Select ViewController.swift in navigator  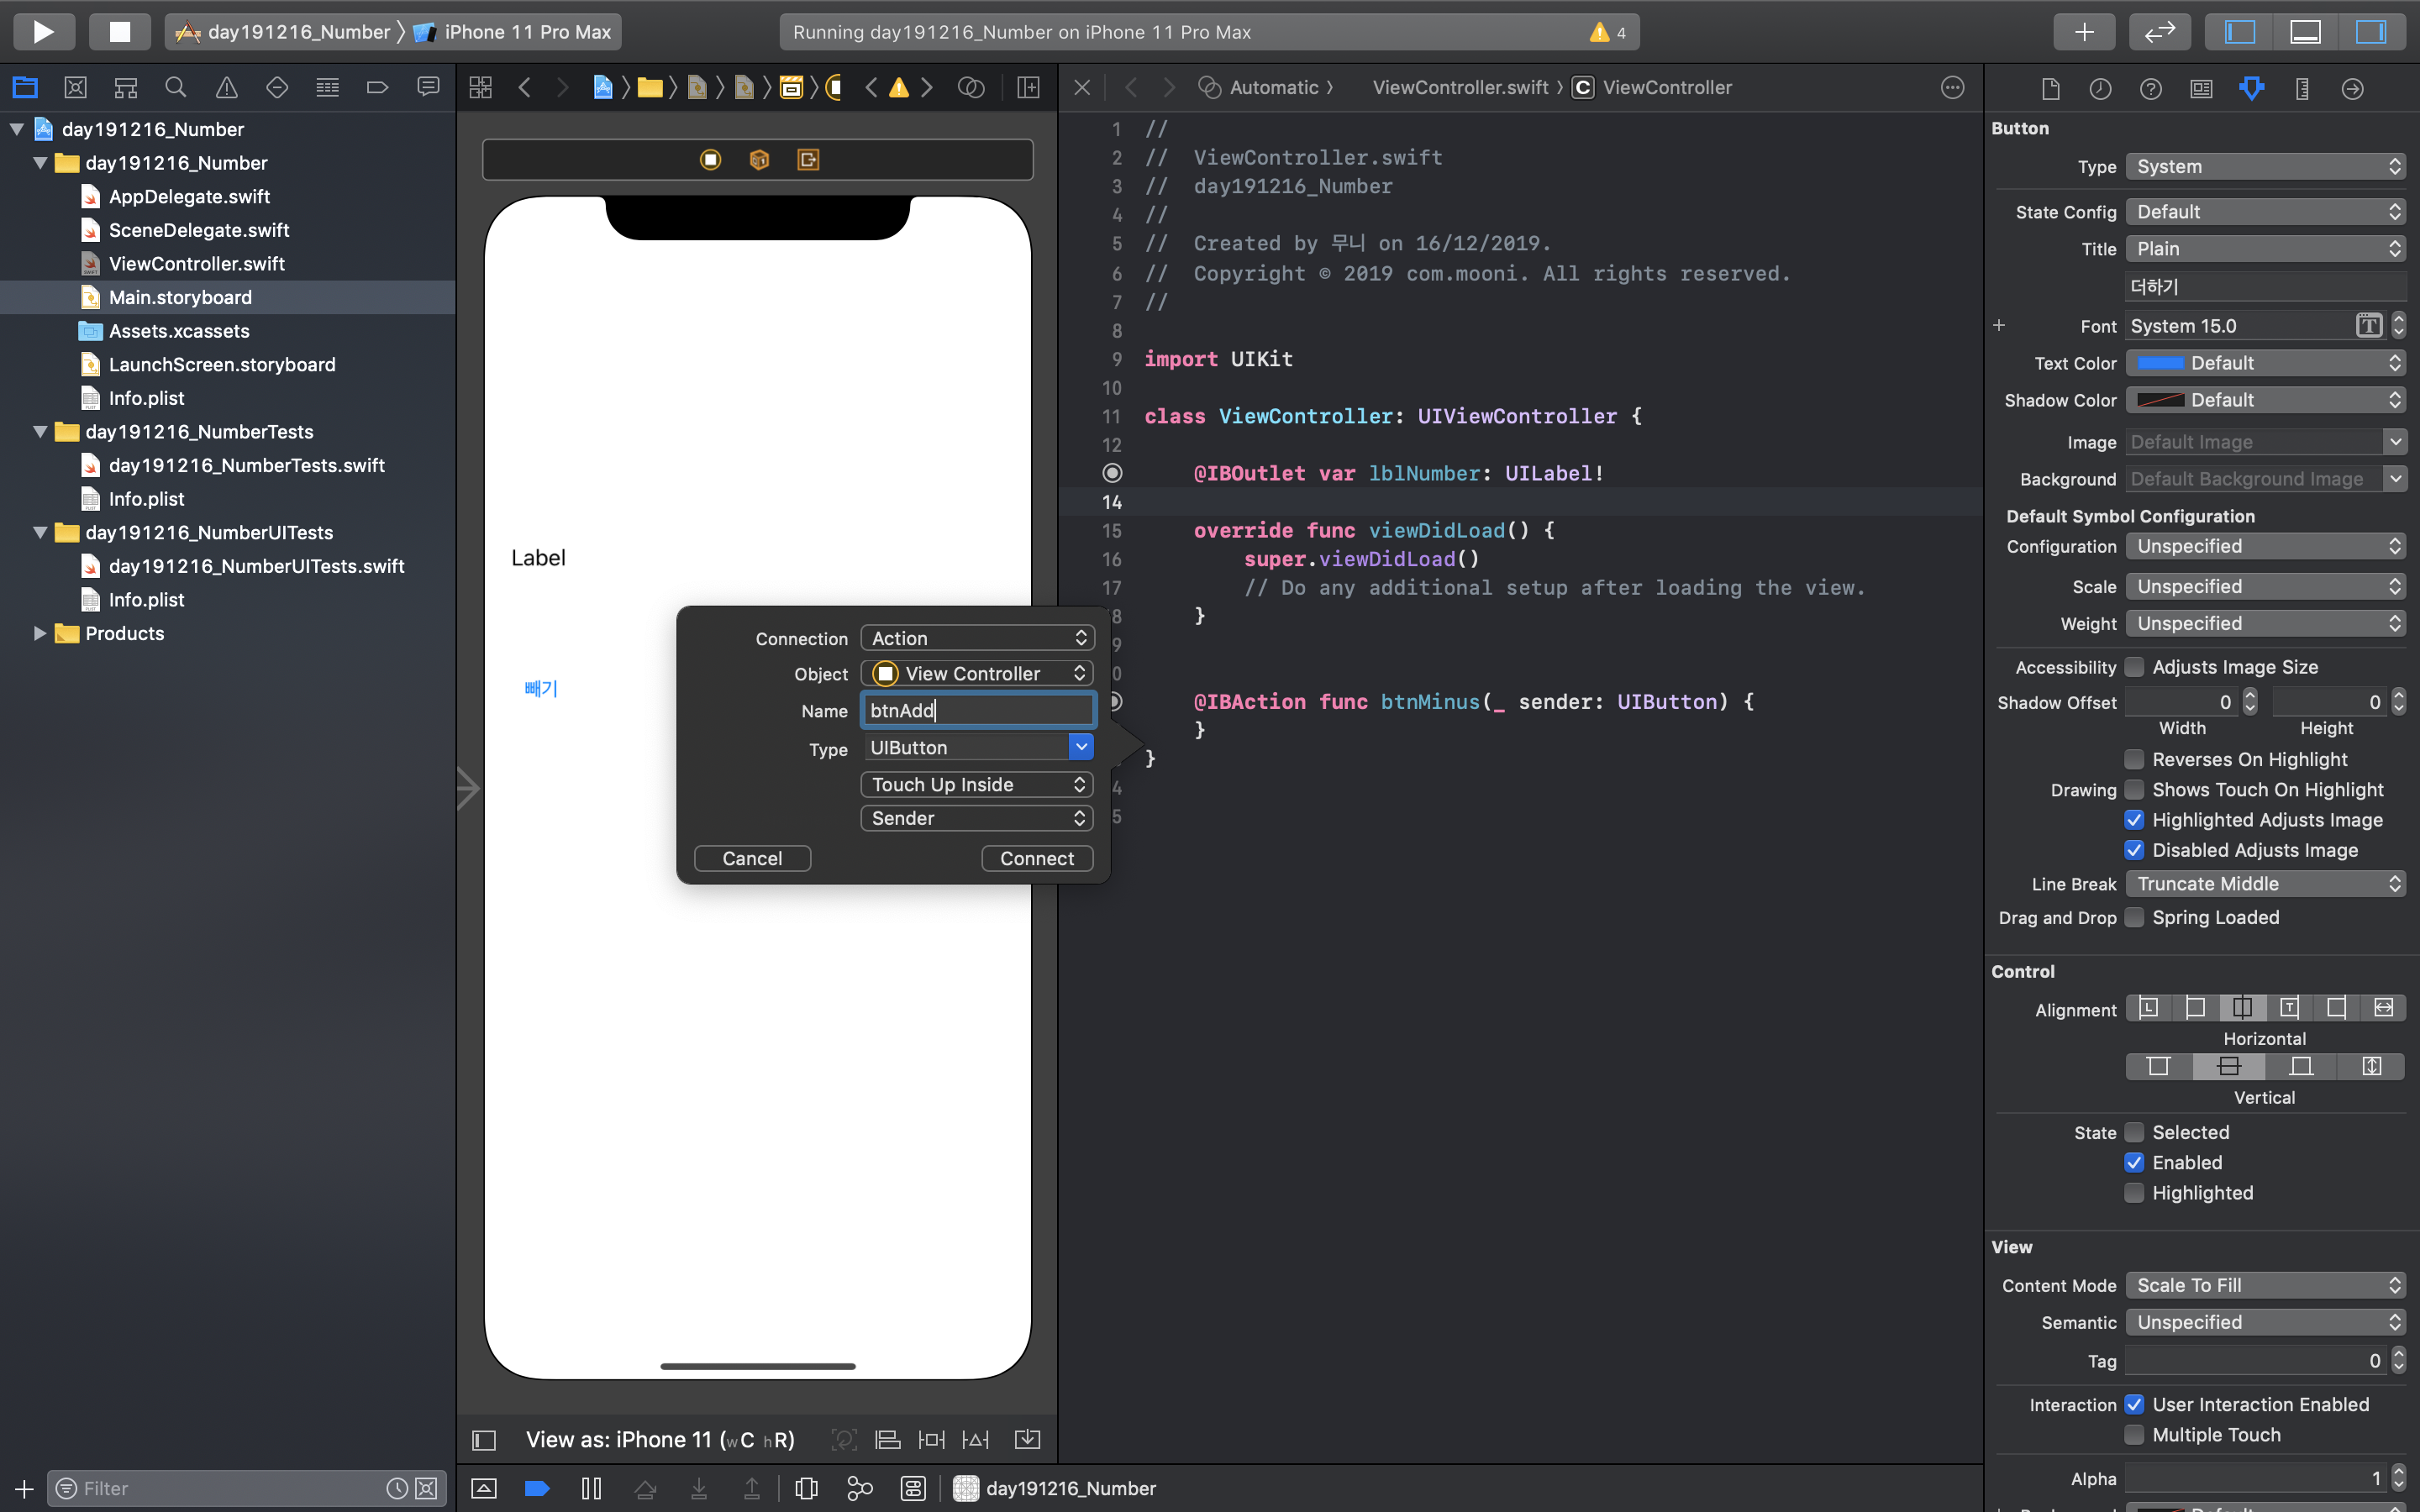pyautogui.click(x=196, y=264)
